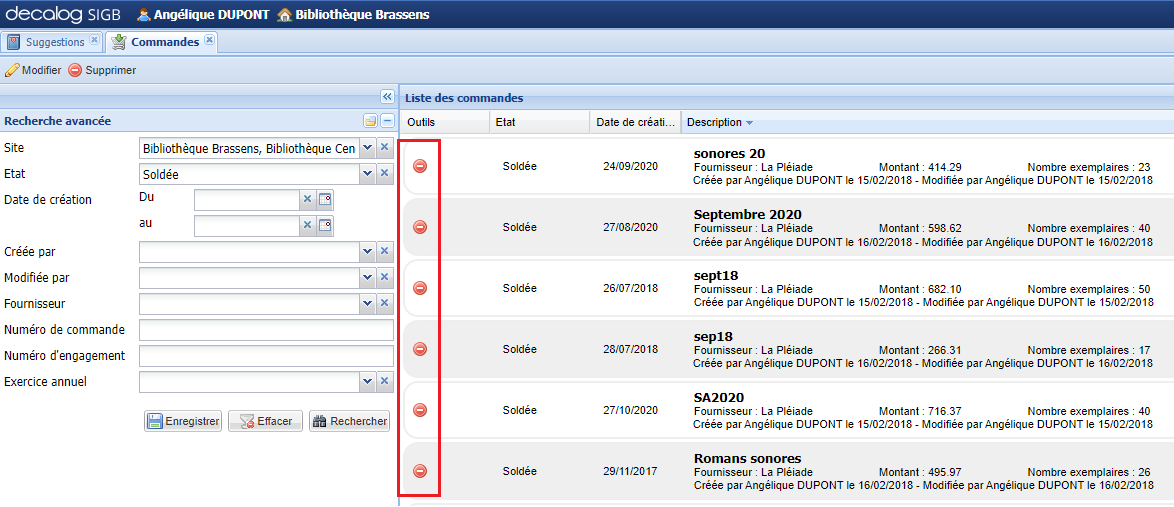Click the saved-search icon in Recherche avancée header
The image size is (1174, 507).
click(x=370, y=121)
